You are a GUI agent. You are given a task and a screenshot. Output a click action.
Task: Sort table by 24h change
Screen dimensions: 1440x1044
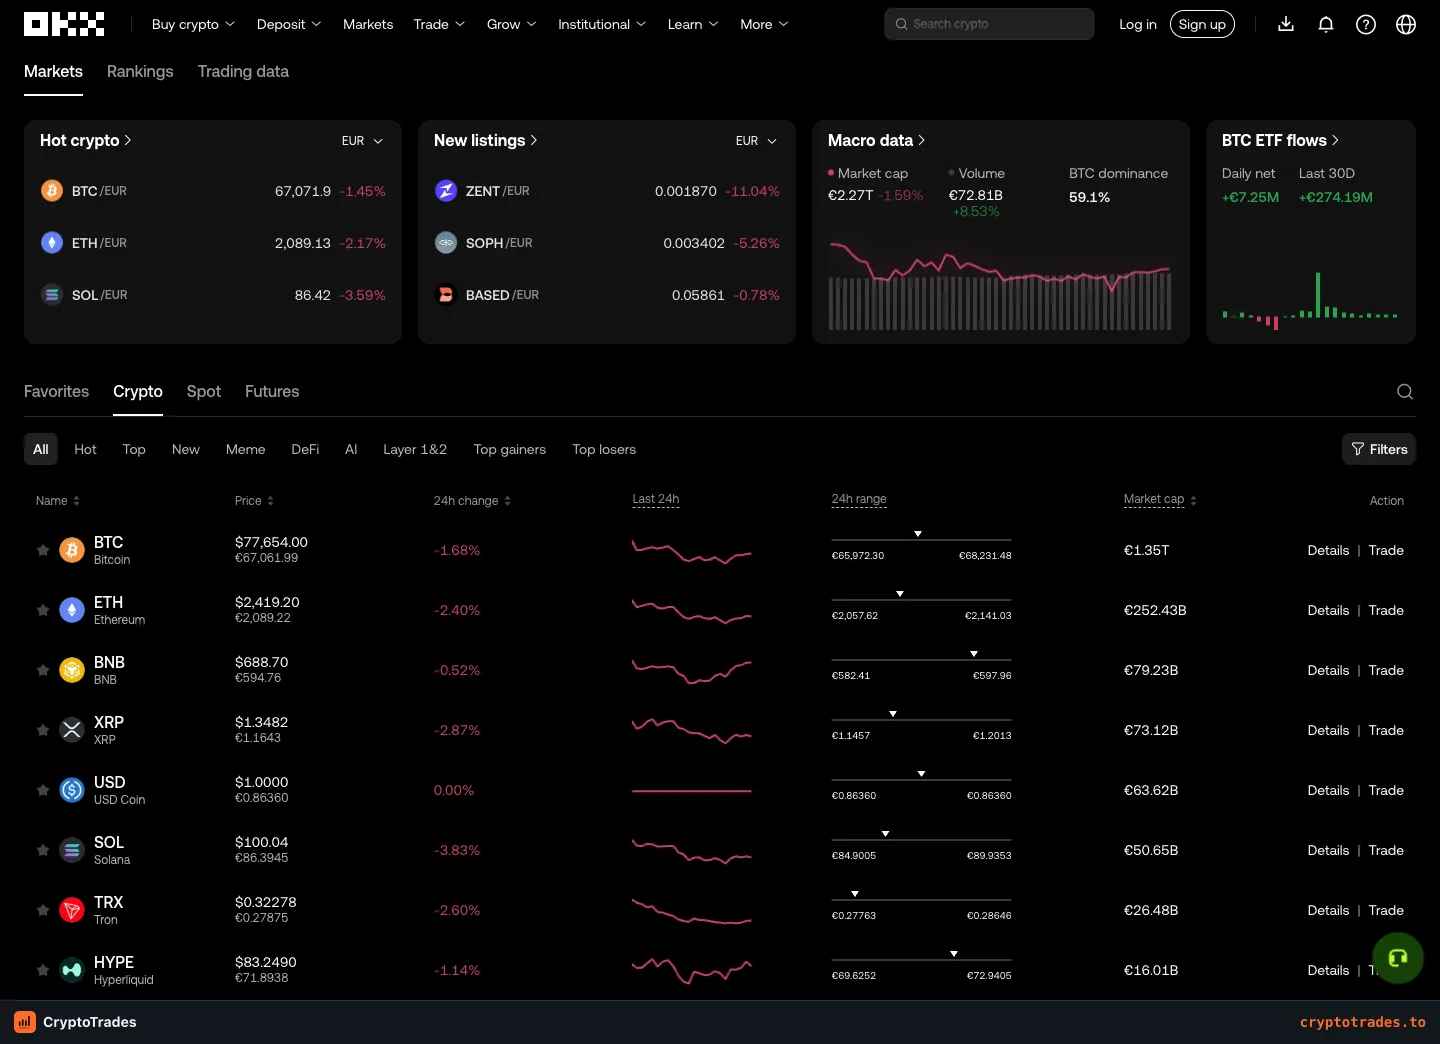pos(472,501)
